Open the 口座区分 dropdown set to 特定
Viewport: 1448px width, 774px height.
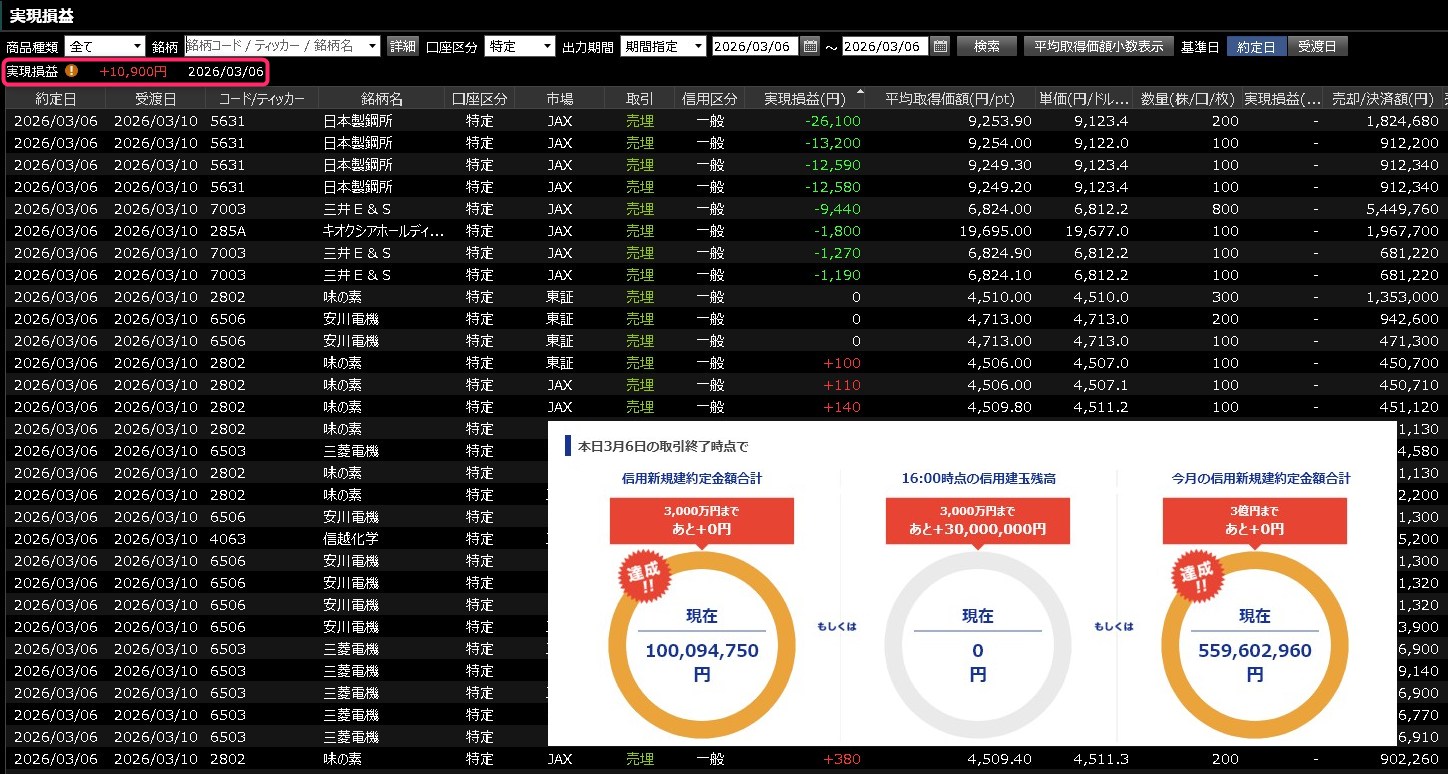547,46
